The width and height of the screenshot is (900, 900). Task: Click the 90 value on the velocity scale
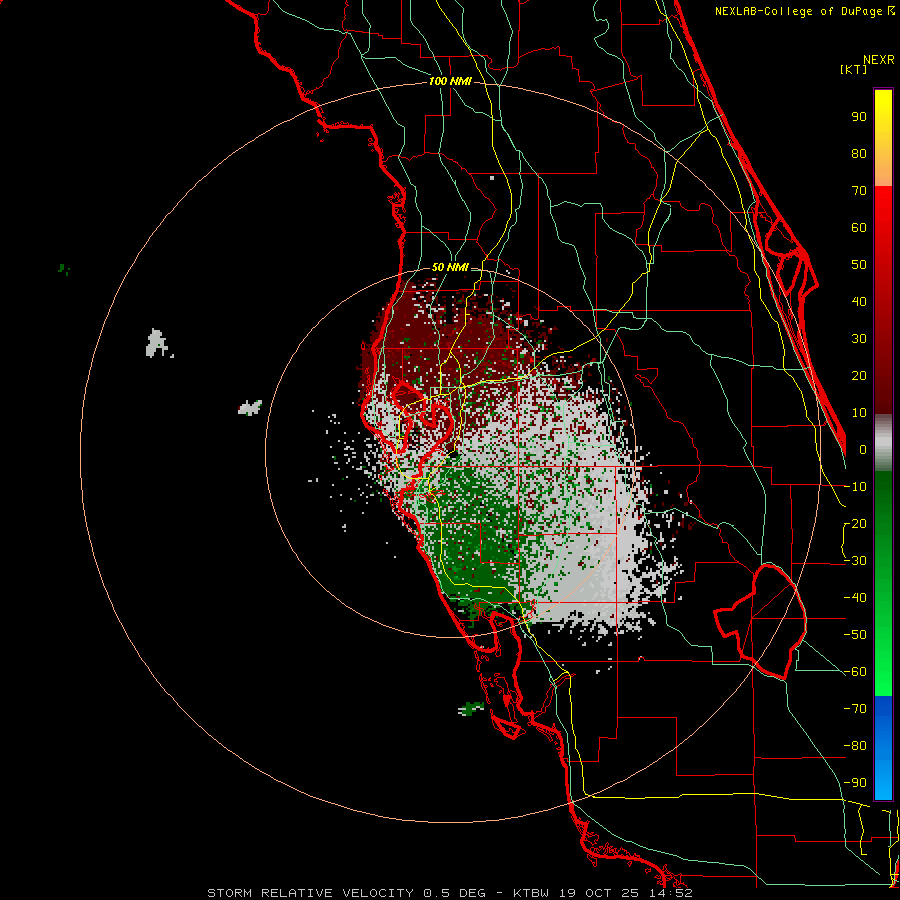pos(859,117)
